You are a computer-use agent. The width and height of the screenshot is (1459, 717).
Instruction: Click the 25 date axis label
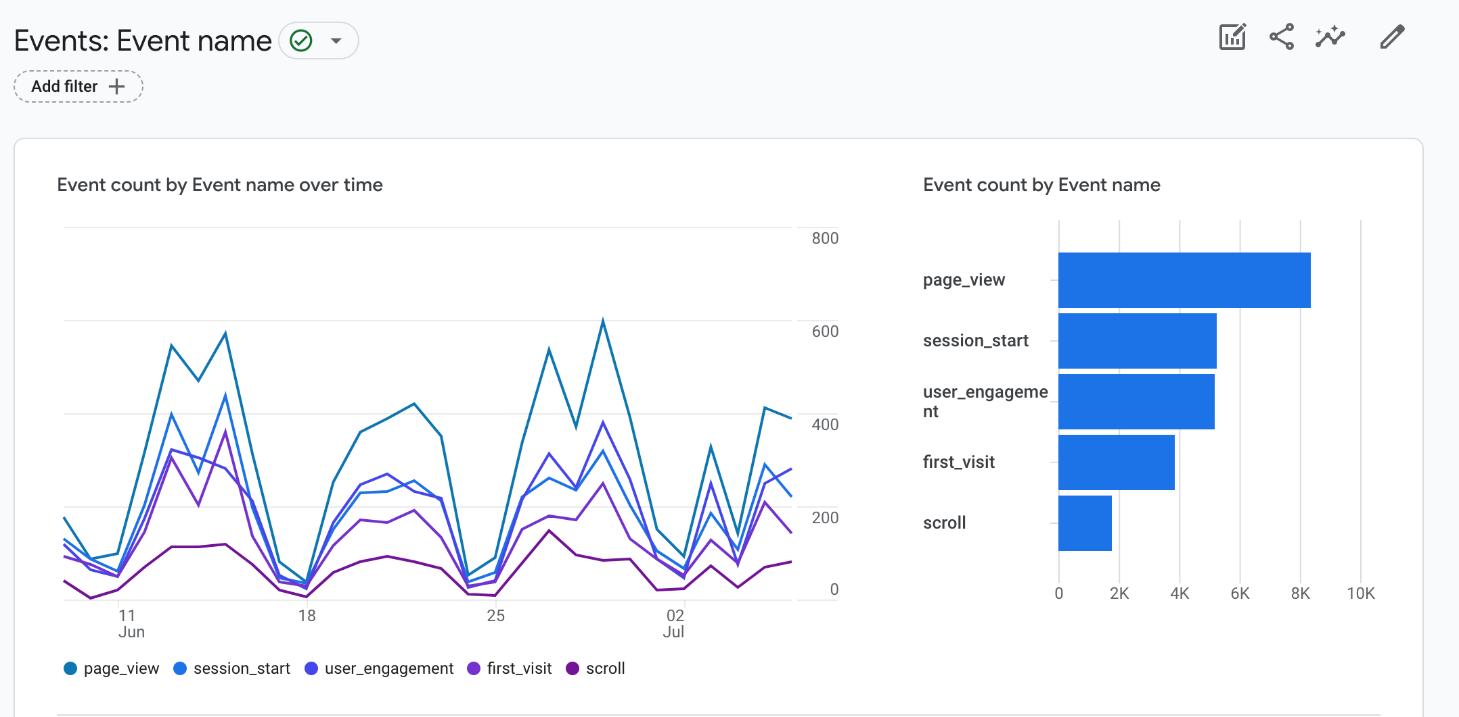click(495, 615)
